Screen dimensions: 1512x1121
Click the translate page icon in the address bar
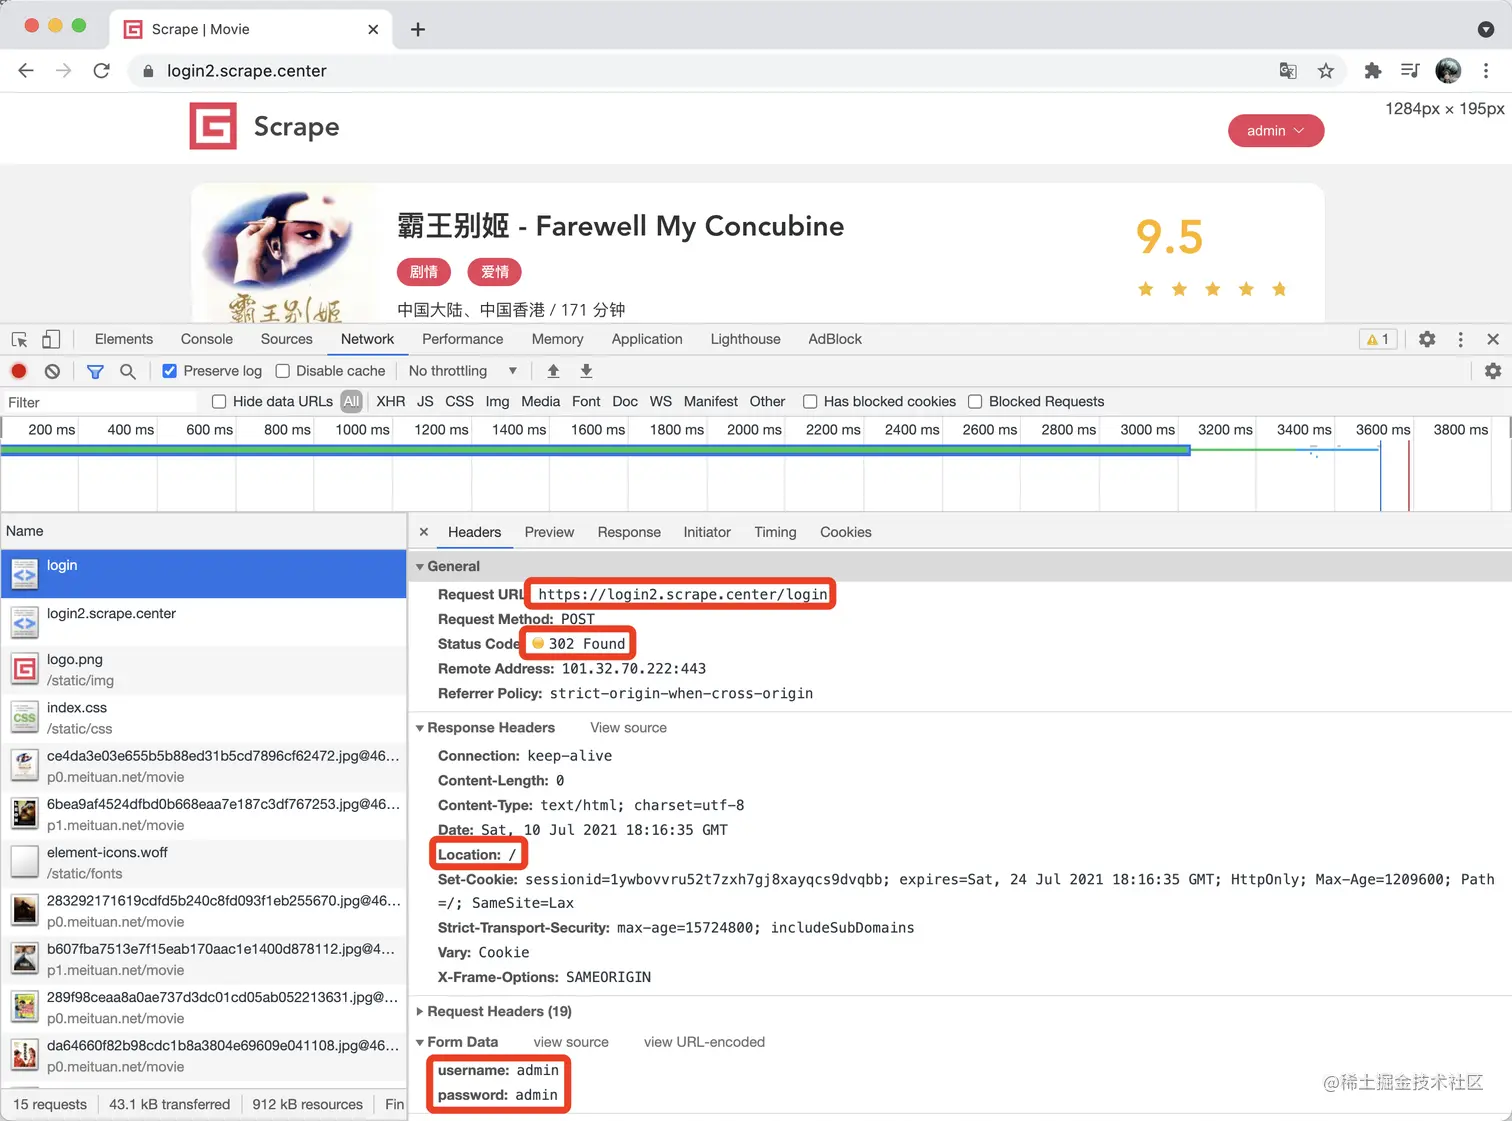tap(1288, 71)
